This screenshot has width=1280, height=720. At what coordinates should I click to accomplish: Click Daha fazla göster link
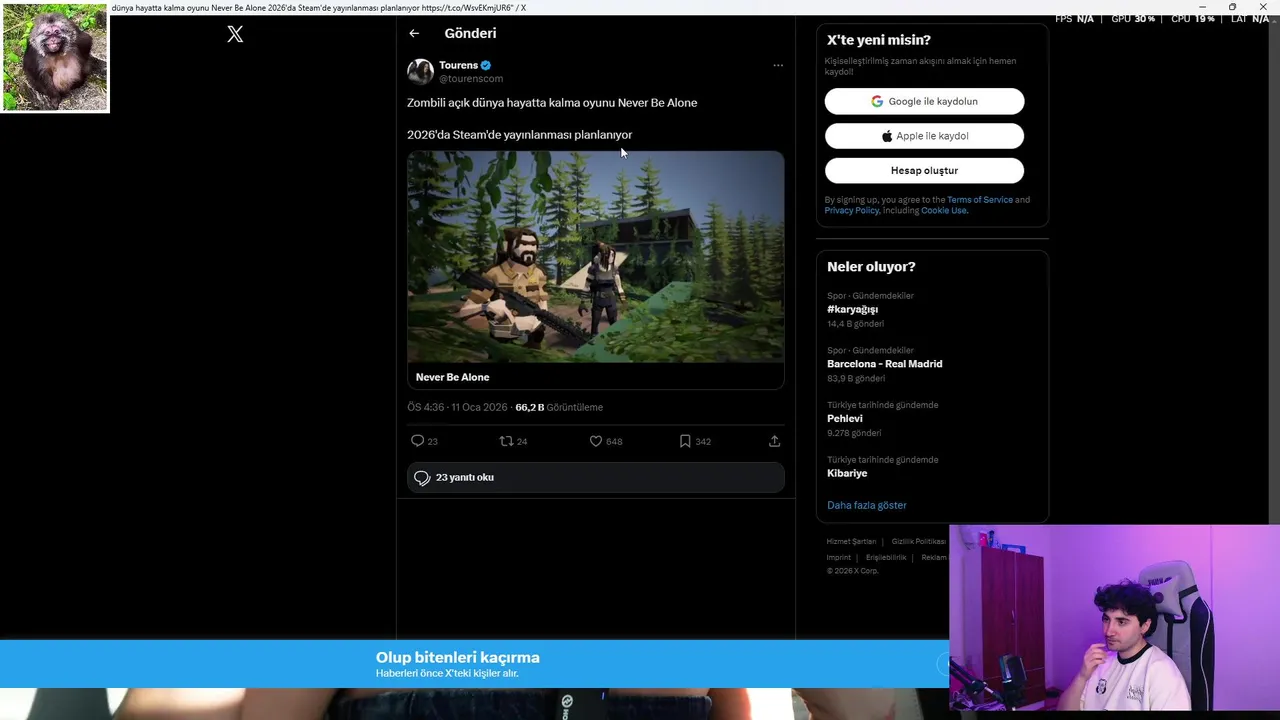(867, 505)
